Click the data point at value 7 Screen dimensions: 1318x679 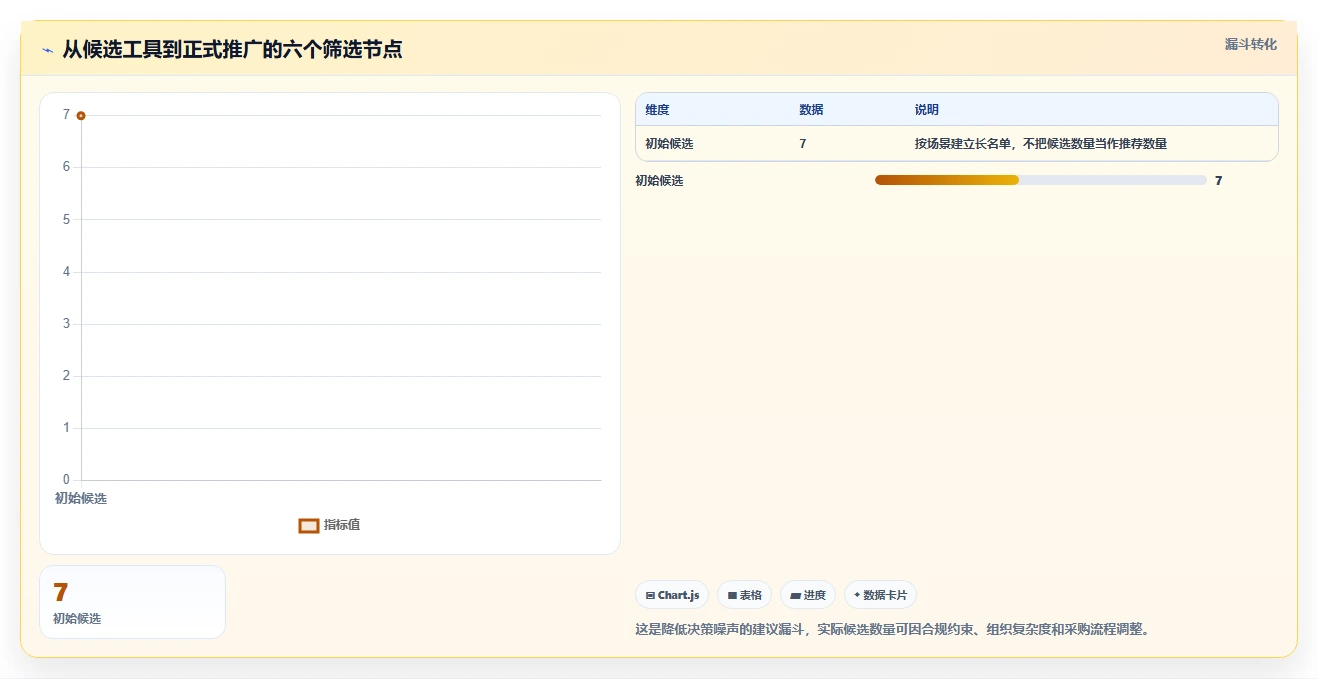pyautogui.click(x=81, y=115)
